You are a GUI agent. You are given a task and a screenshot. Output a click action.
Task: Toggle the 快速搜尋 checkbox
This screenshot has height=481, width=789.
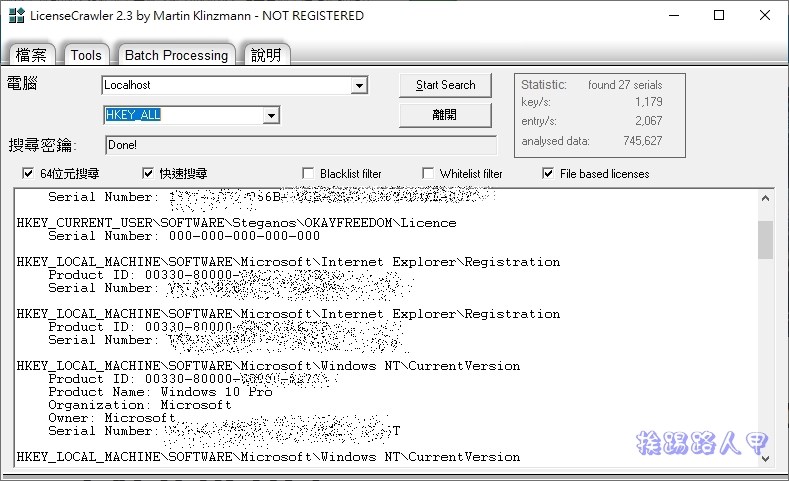pos(148,174)
